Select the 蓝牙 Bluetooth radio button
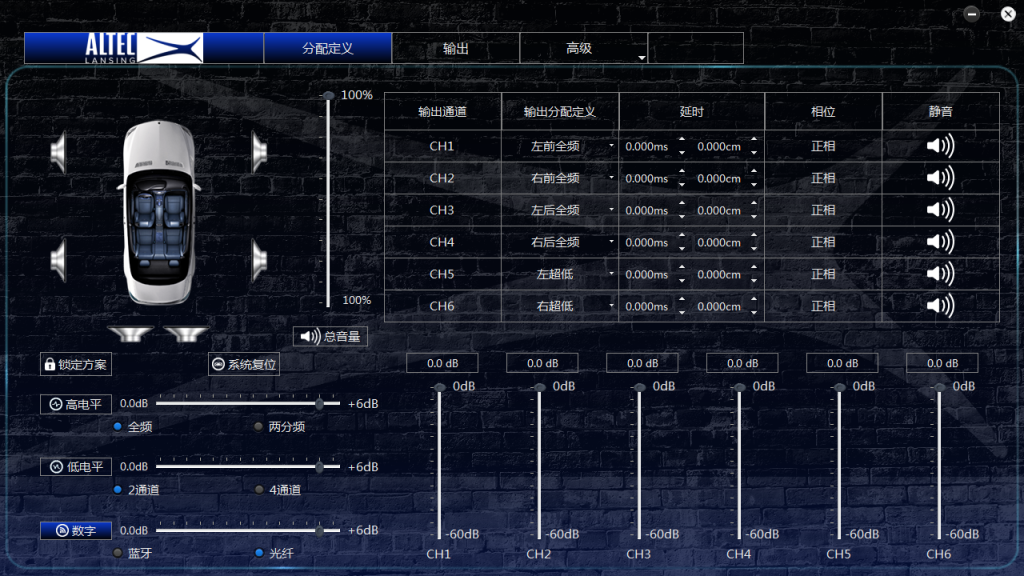This screenshot has height=576, width=1024. click(118, 552)
